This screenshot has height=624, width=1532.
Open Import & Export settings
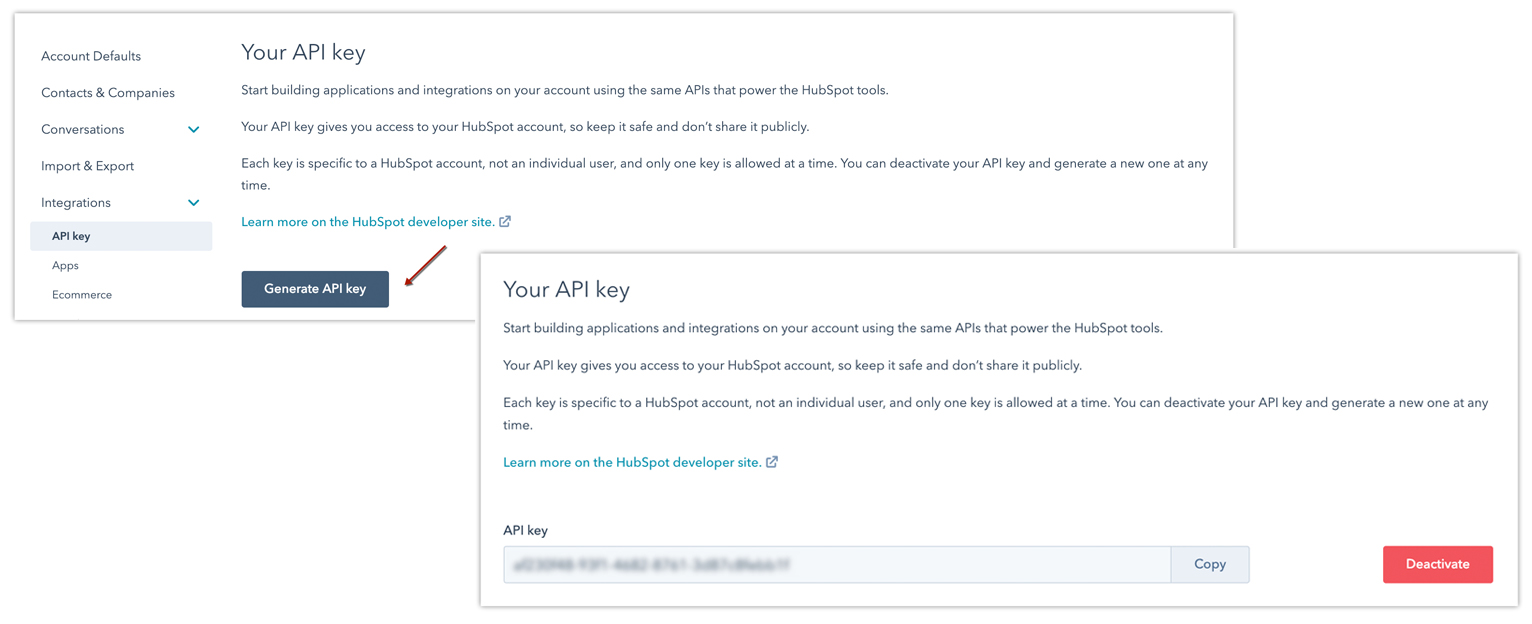pos(88,166)
